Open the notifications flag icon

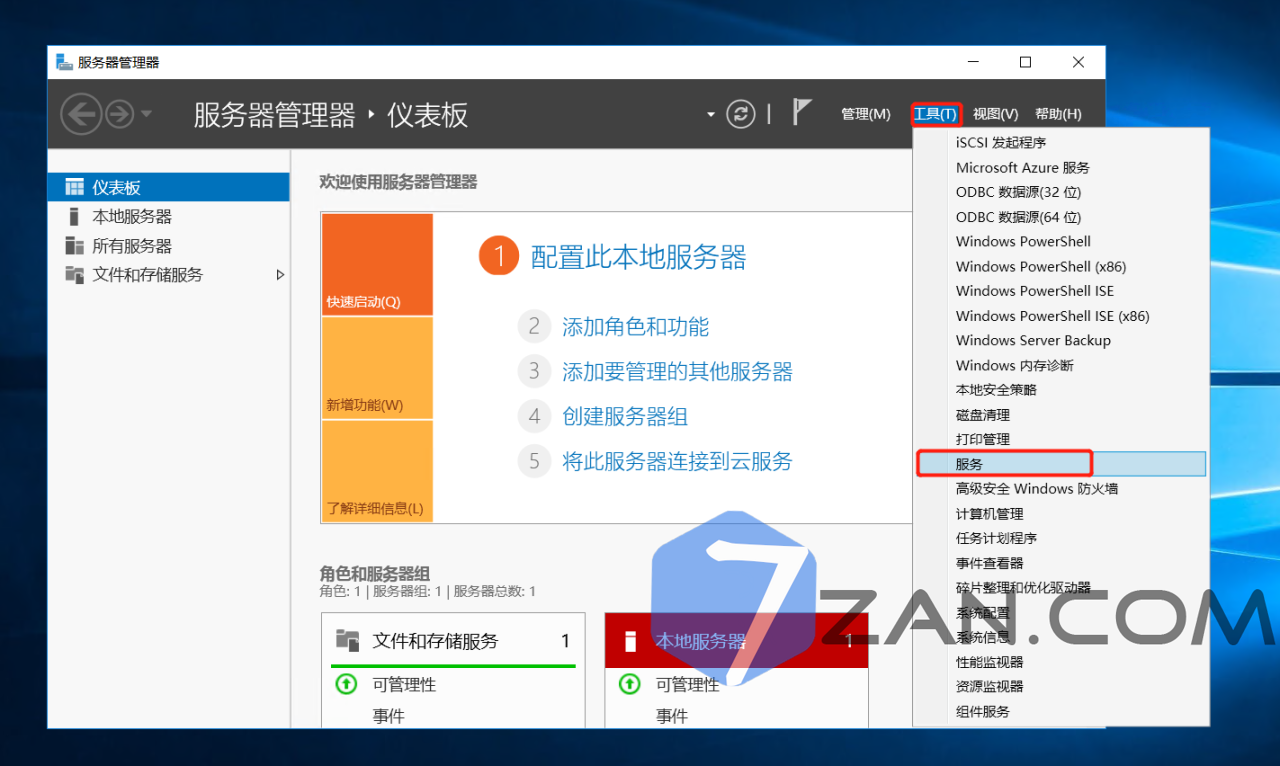click(x=801, y=112)
